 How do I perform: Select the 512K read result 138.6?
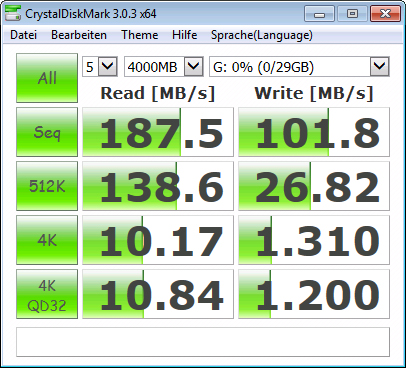click(x=158, y=186)
